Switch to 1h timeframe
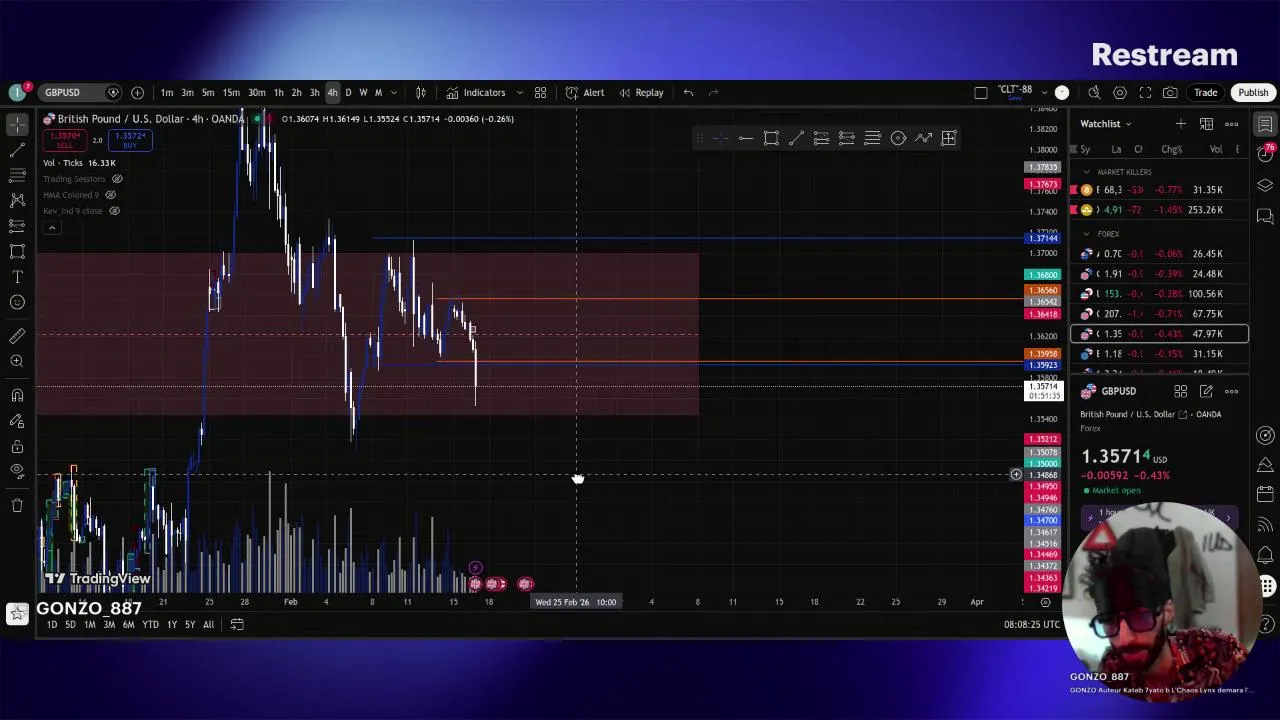This screenshot has height=720, width=1280. (x=278, y=92)
